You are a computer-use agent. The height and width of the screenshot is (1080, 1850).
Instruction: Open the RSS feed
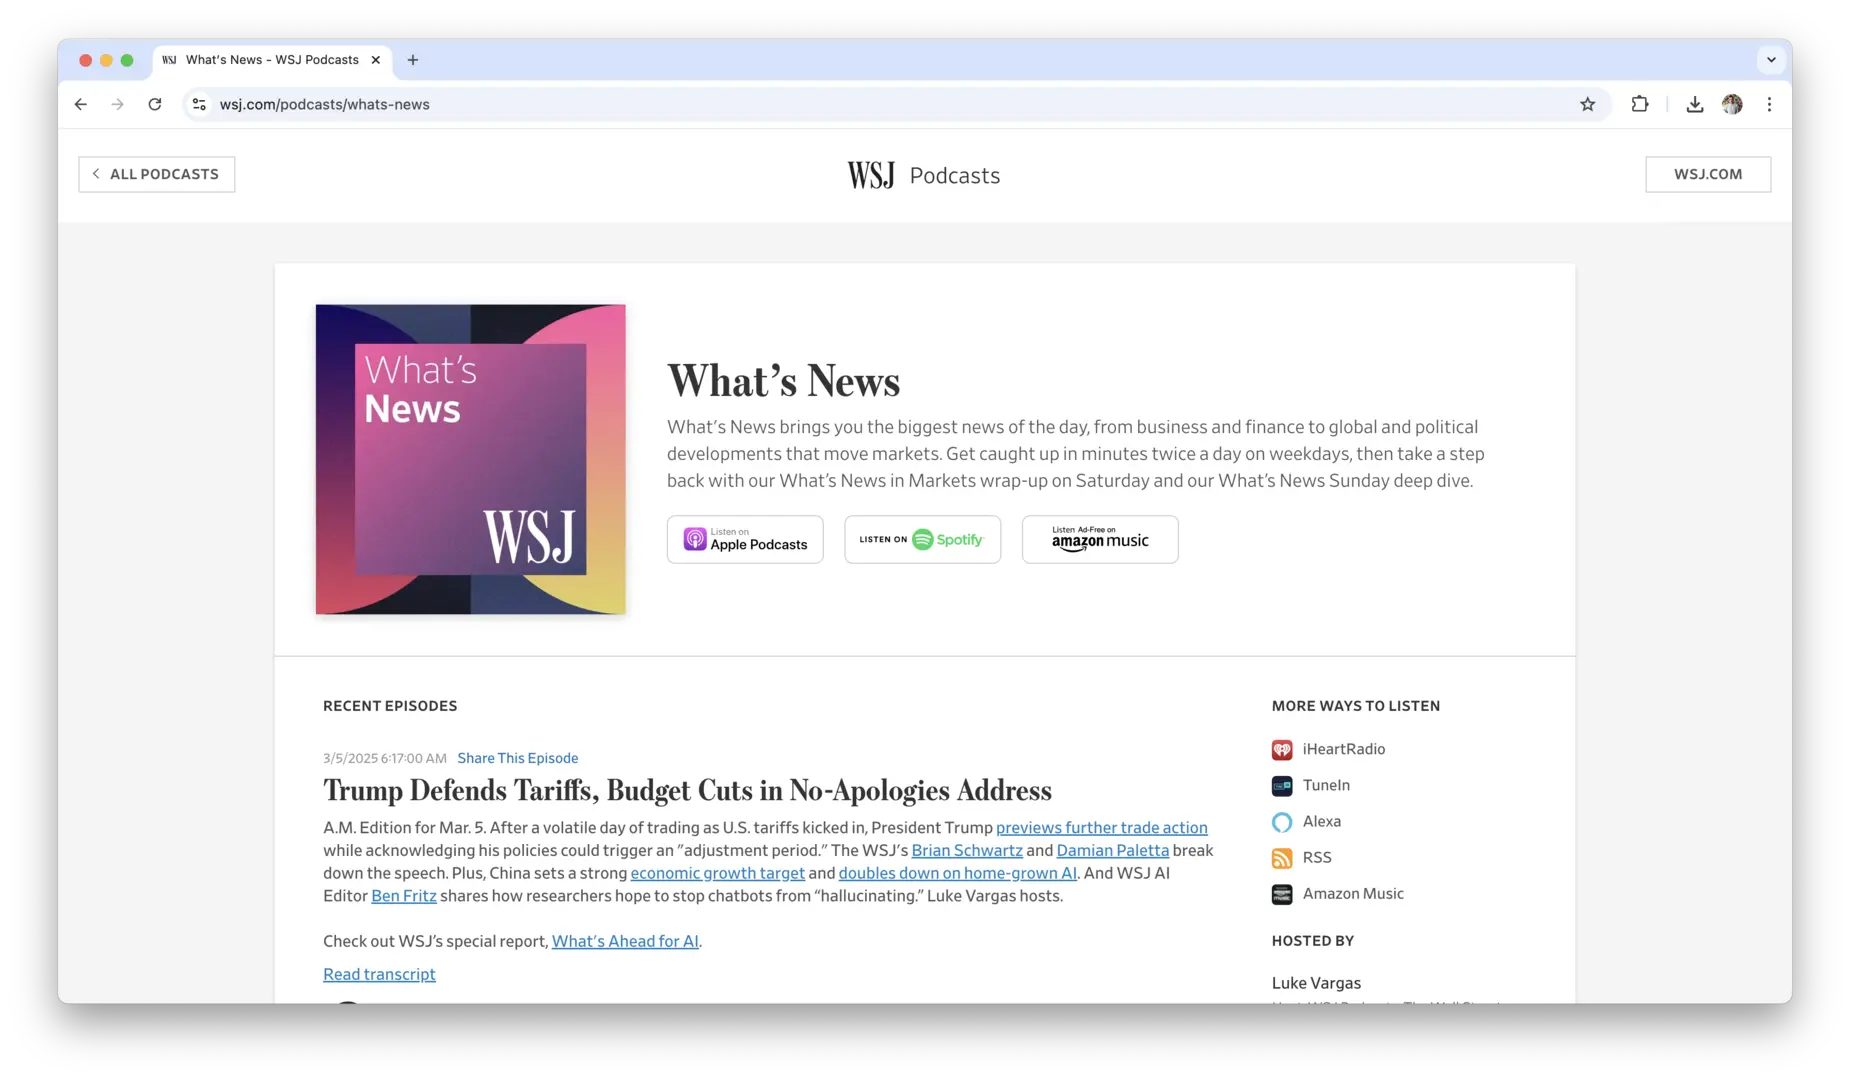1316,857
